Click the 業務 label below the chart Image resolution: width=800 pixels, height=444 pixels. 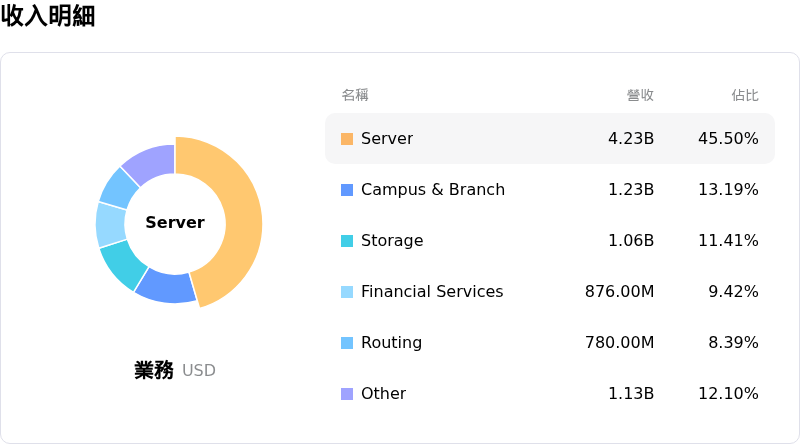click(154, 370)
